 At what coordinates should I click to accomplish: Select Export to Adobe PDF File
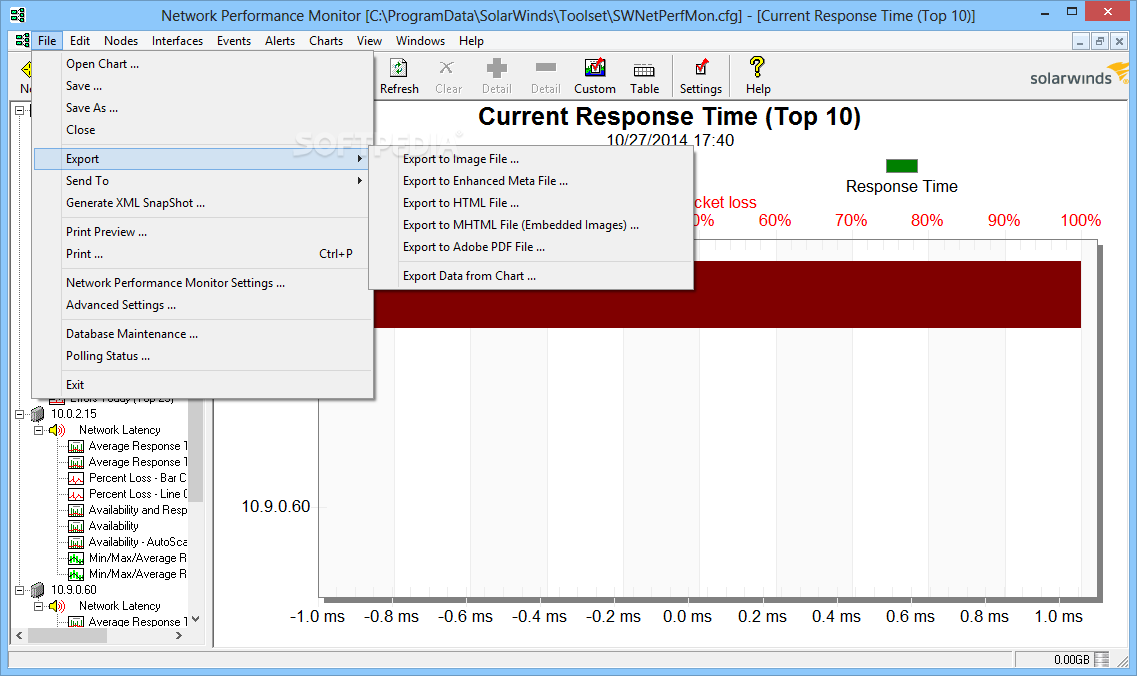pos(531,247)
